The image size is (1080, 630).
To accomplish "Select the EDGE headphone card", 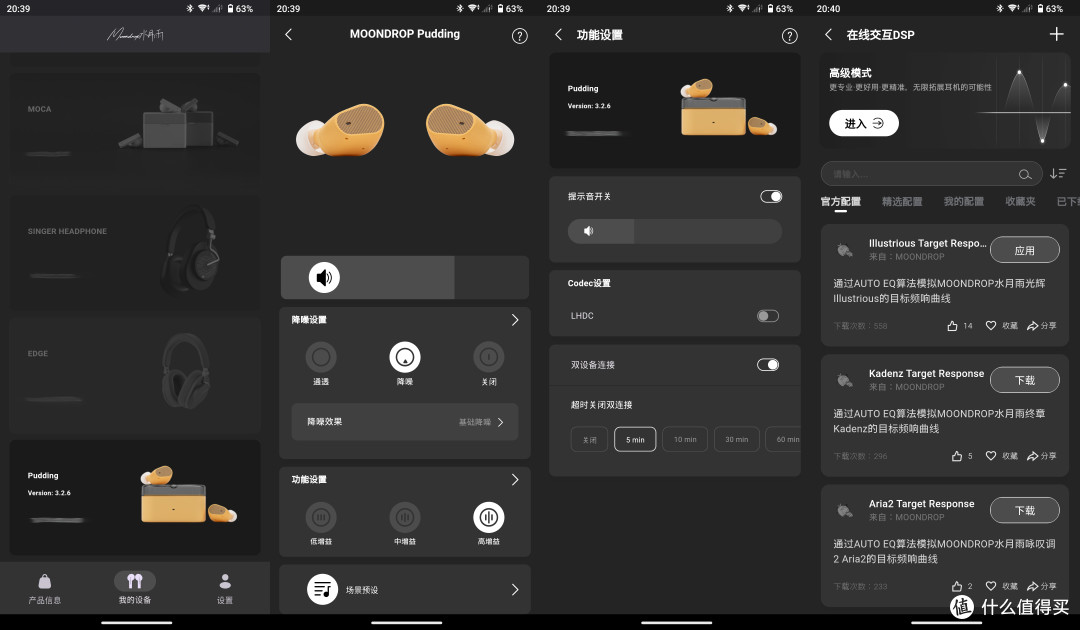I will pos(135,375).
